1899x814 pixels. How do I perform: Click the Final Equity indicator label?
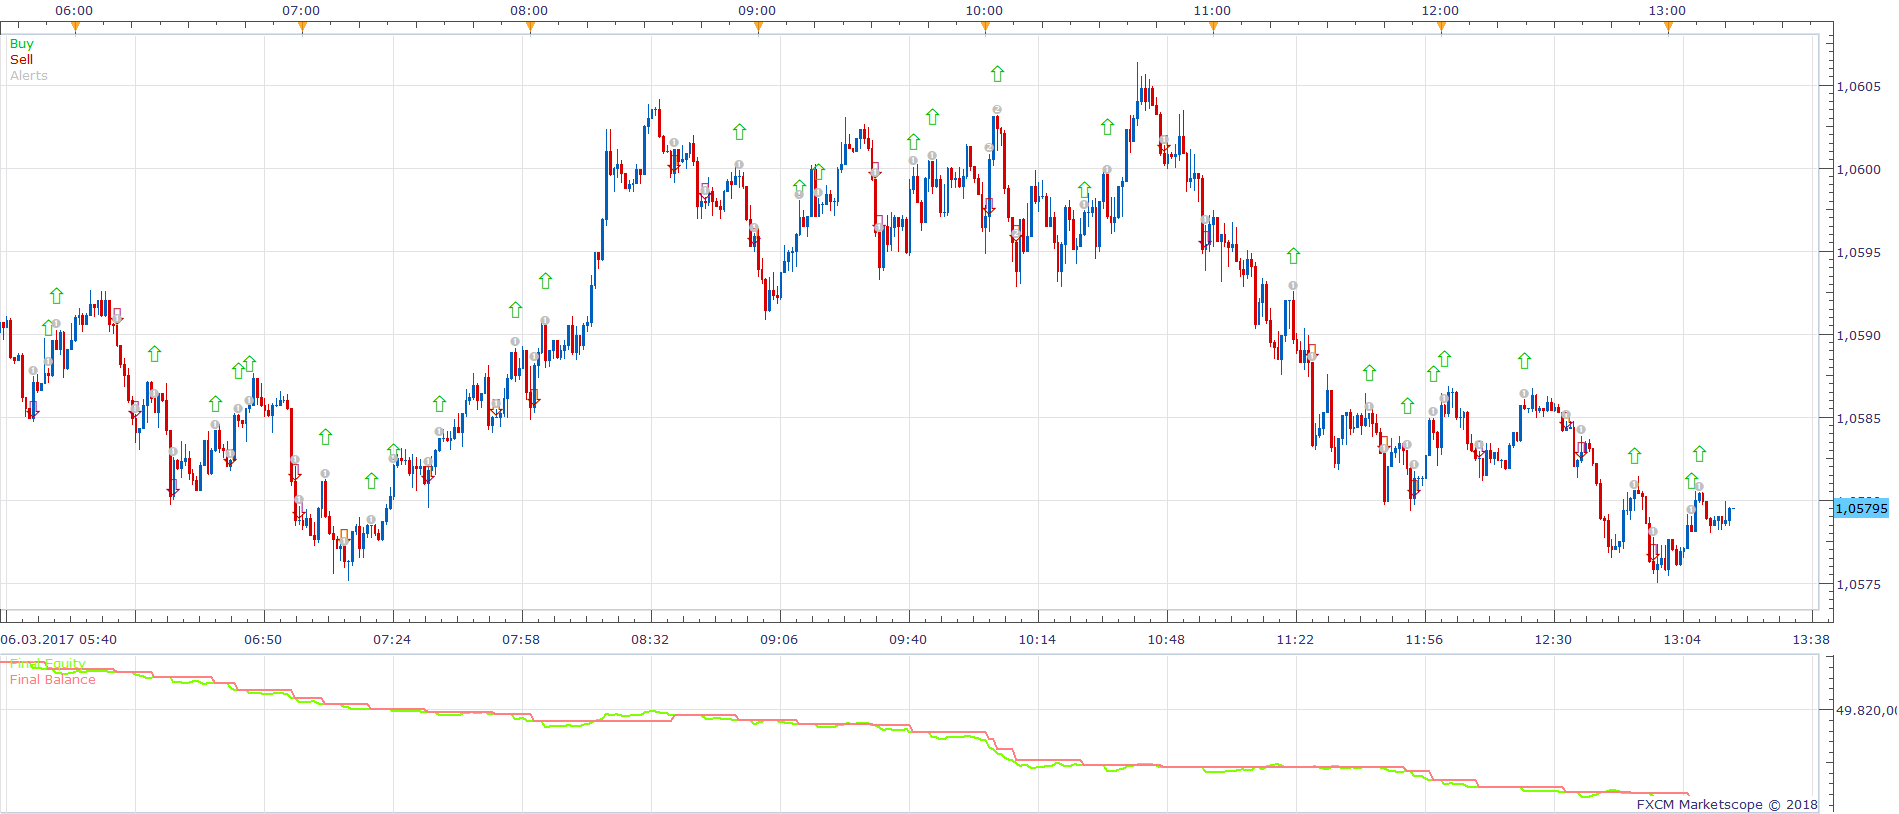tap(48, 664)
